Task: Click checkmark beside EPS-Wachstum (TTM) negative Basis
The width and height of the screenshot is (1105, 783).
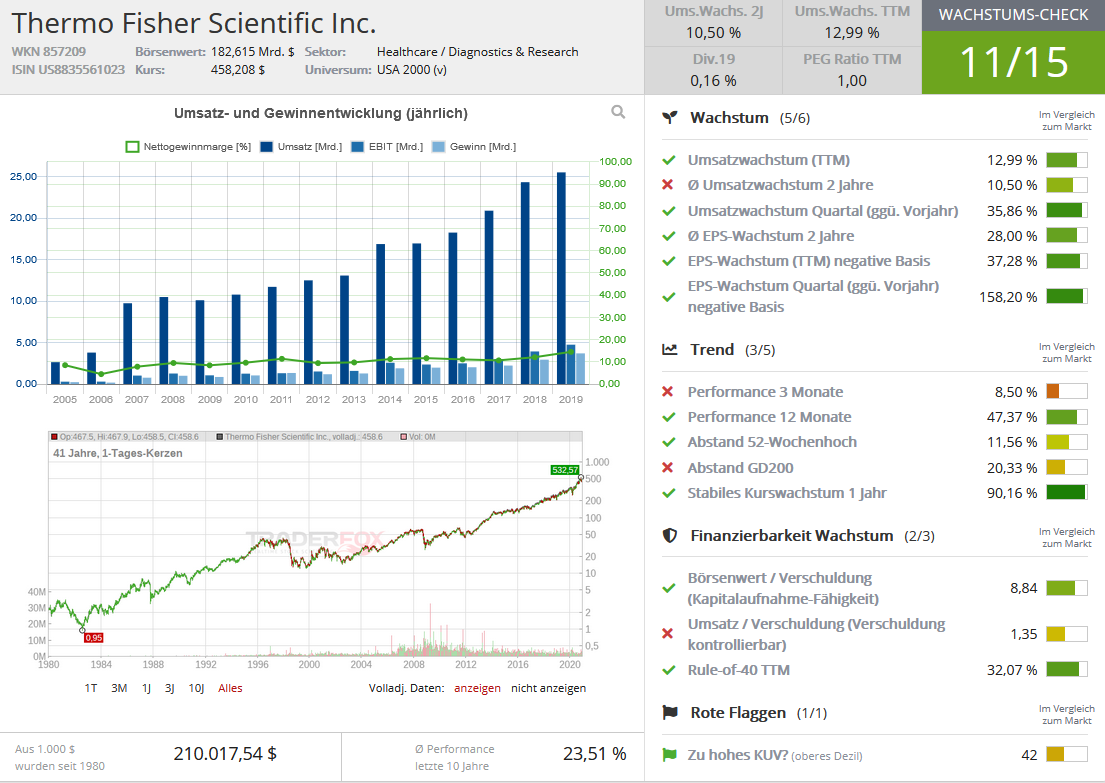Action: (x=669, y=261)
